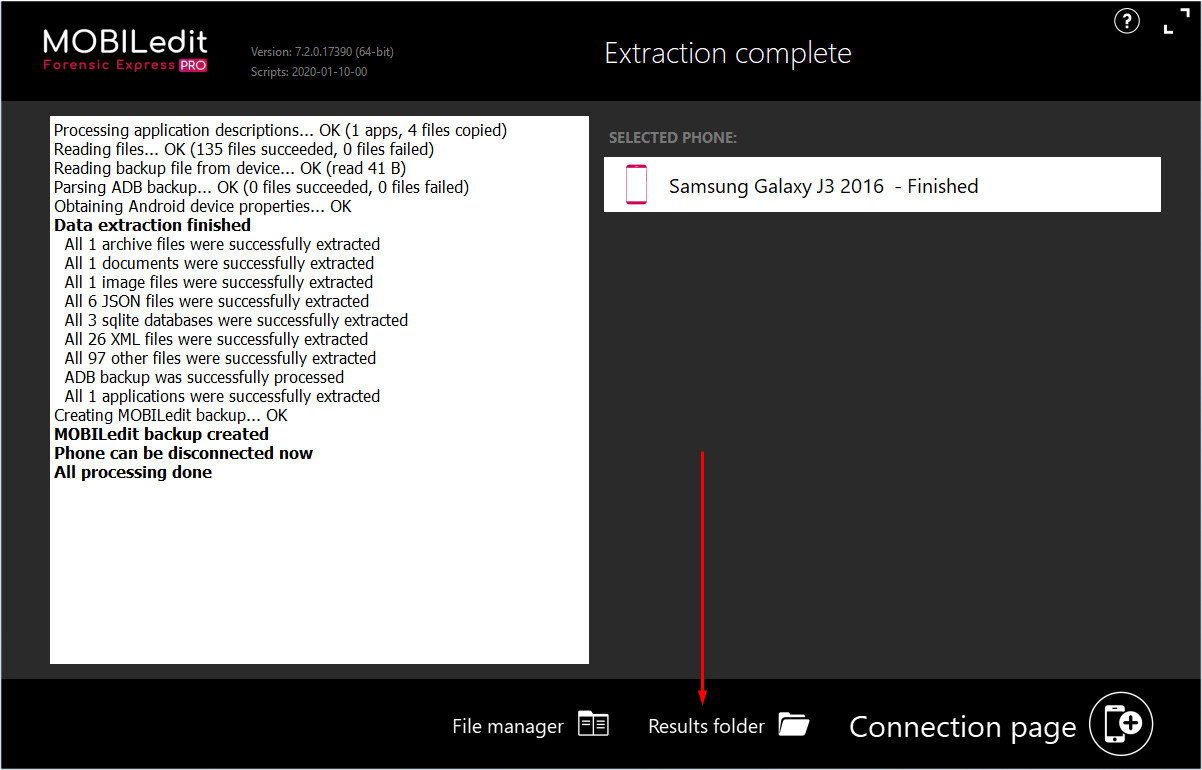Click 'All 6 JSON files were successfully extracted'
The width and height of the screenshot is (1202, 770).
(217, 301)
